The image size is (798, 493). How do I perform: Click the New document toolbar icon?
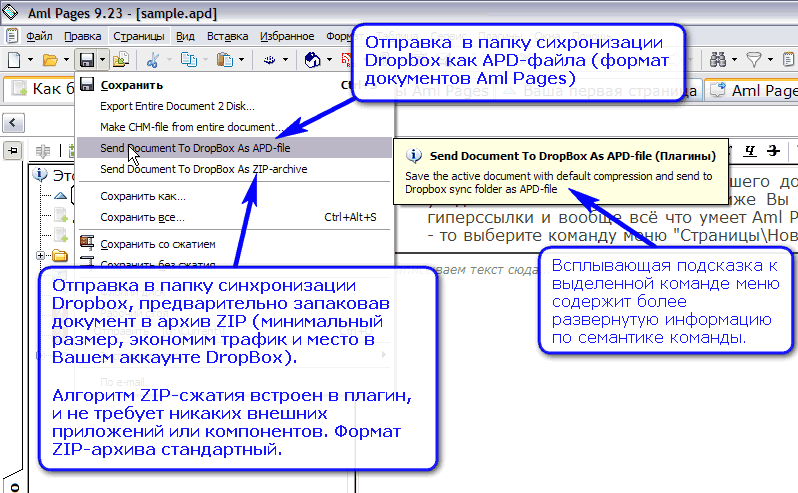[x=14, y=60]
